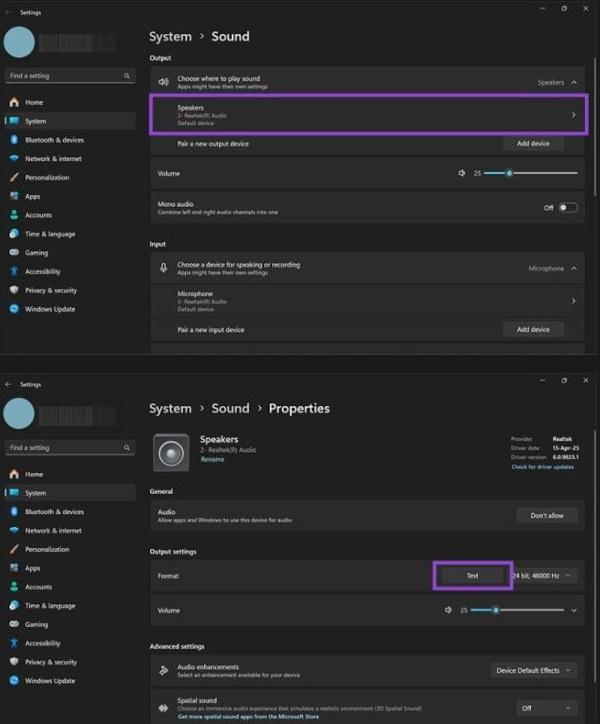
Task: Click search magnifier in Sound window's search box
Action: 126,76
